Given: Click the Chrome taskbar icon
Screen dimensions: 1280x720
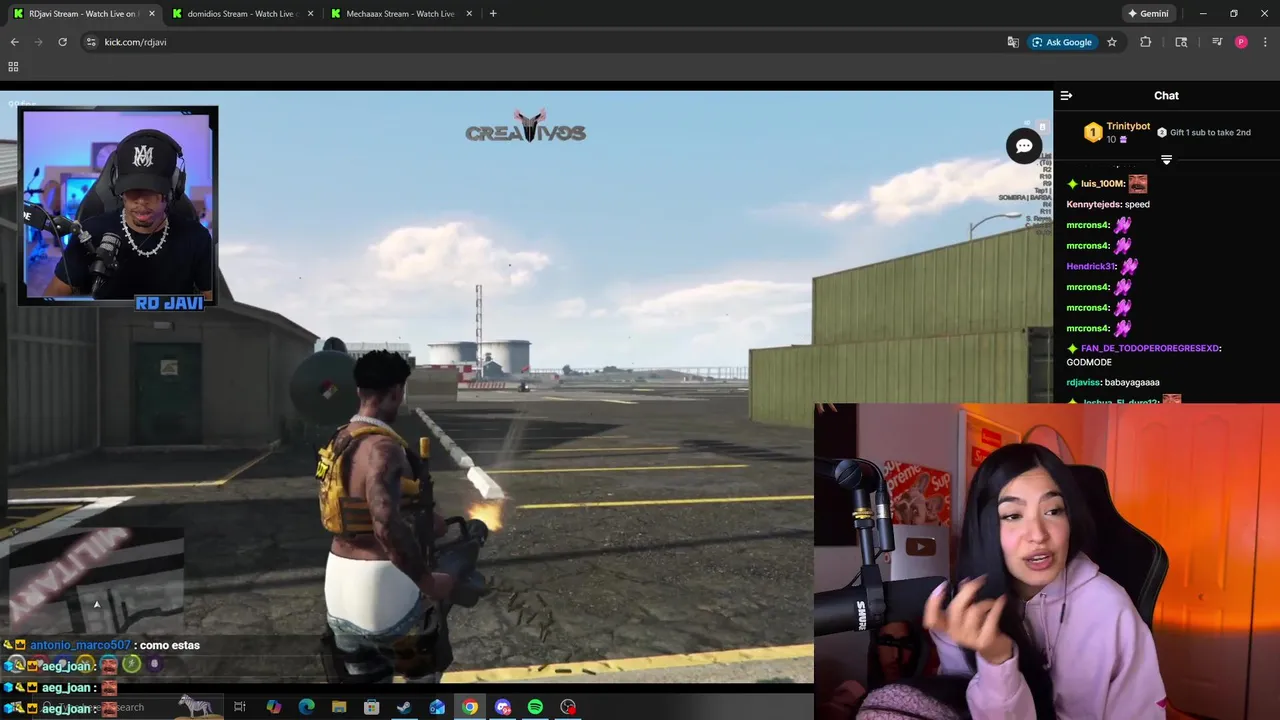Looking at the screenshot, I should click(x=470, y=707).
